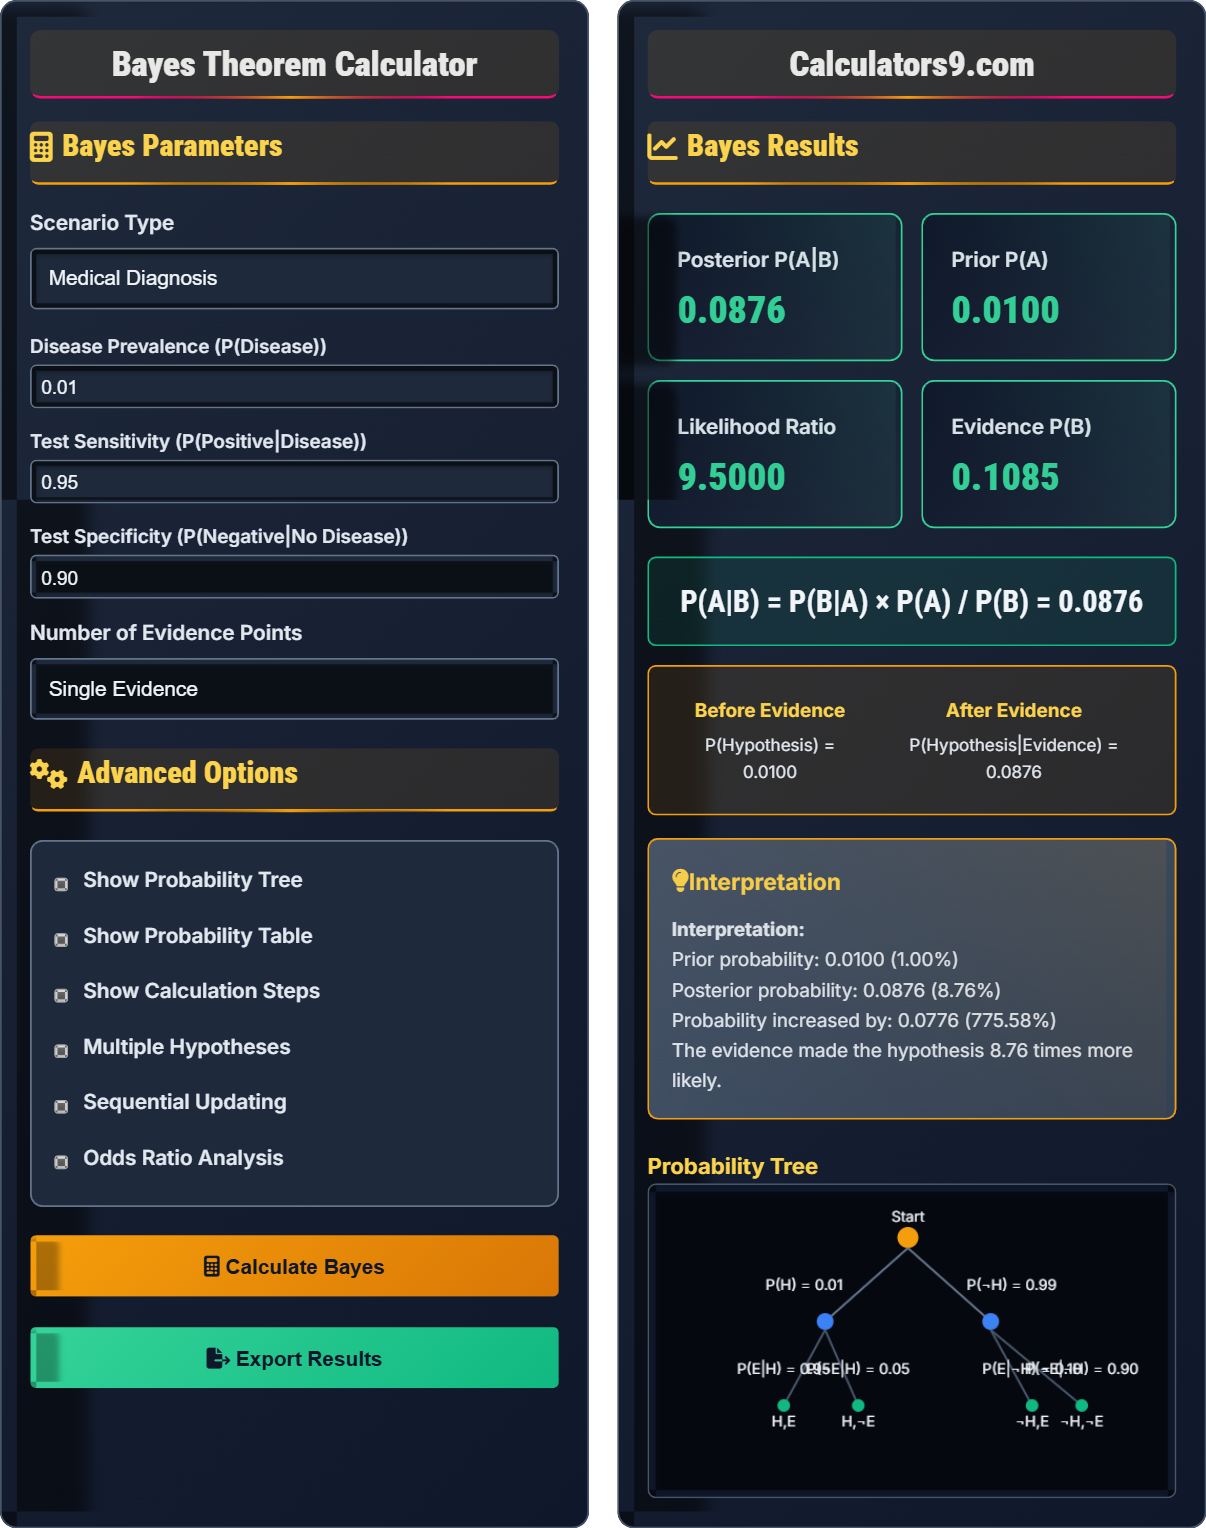Screen dimensions: 1206x1528
Task: Enable Show Probability Tree checkbox
Action: [x=61, y=884]
